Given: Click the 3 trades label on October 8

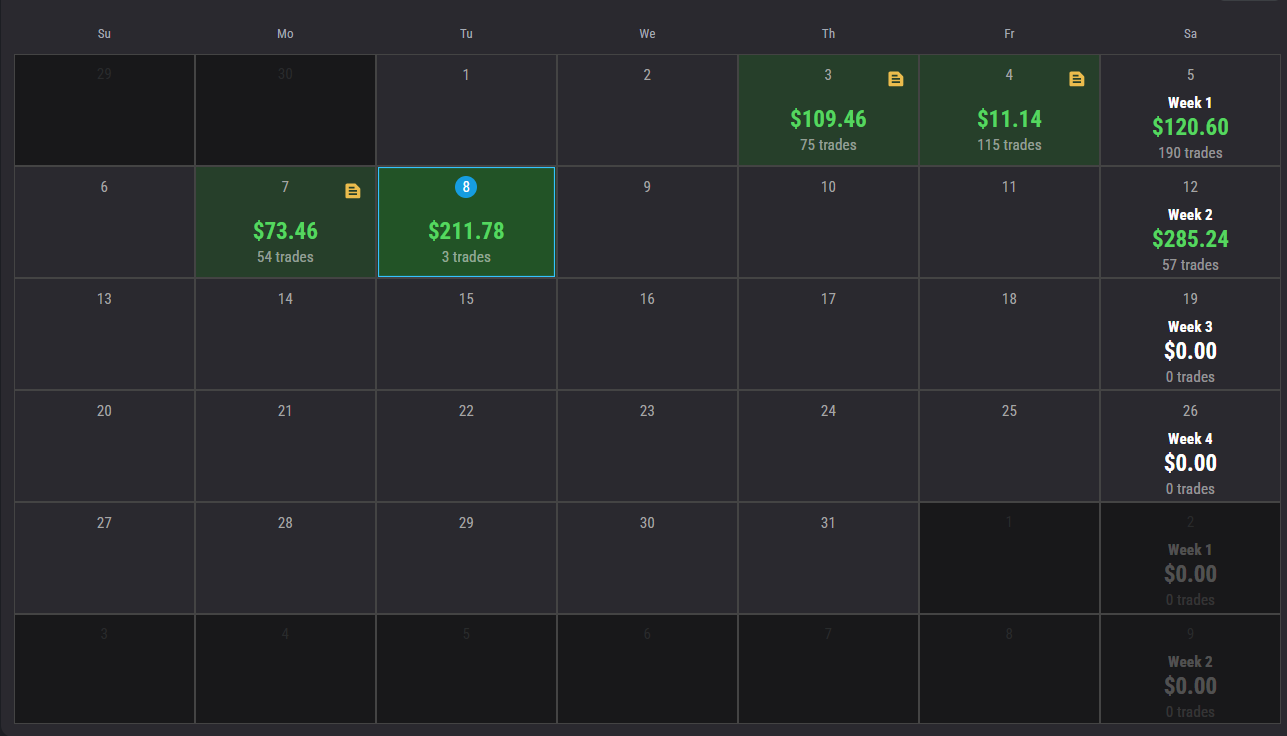Looking at the screenshot, I should tap(466, 256).
